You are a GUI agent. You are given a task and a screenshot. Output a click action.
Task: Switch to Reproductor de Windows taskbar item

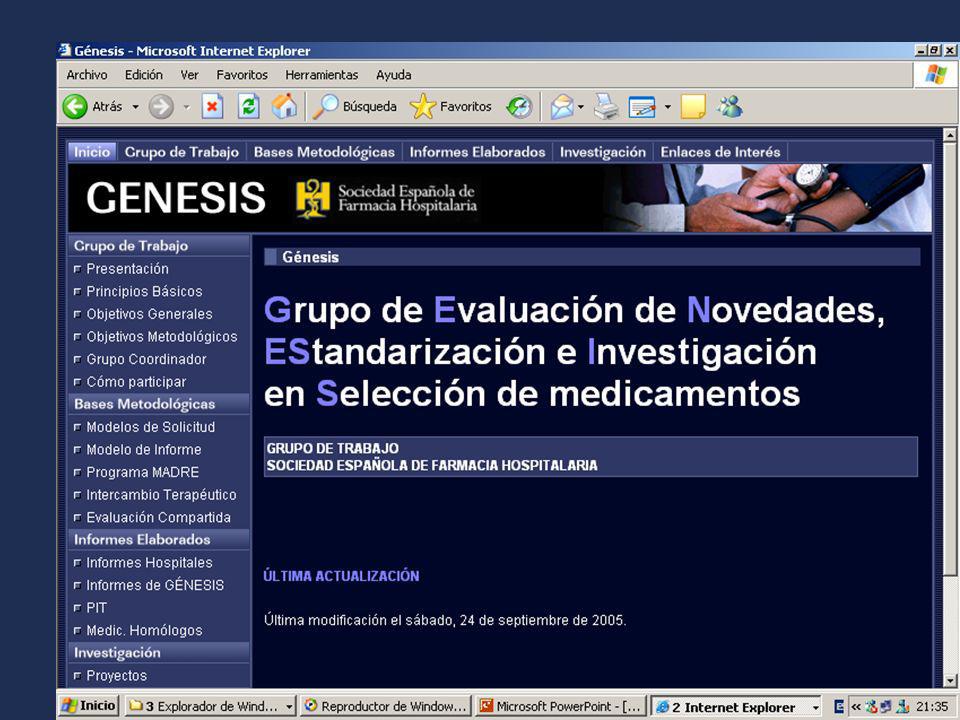coord(386,707)
